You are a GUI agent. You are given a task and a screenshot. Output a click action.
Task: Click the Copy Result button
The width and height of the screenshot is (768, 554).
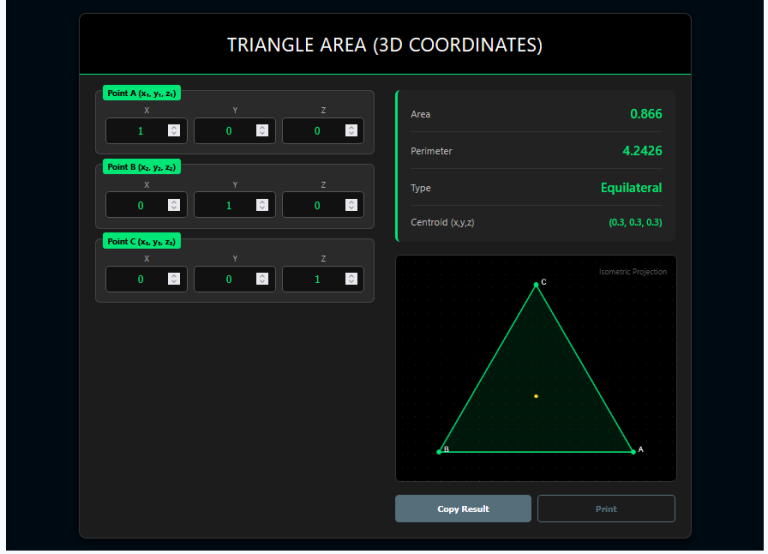tap(463, 508)
